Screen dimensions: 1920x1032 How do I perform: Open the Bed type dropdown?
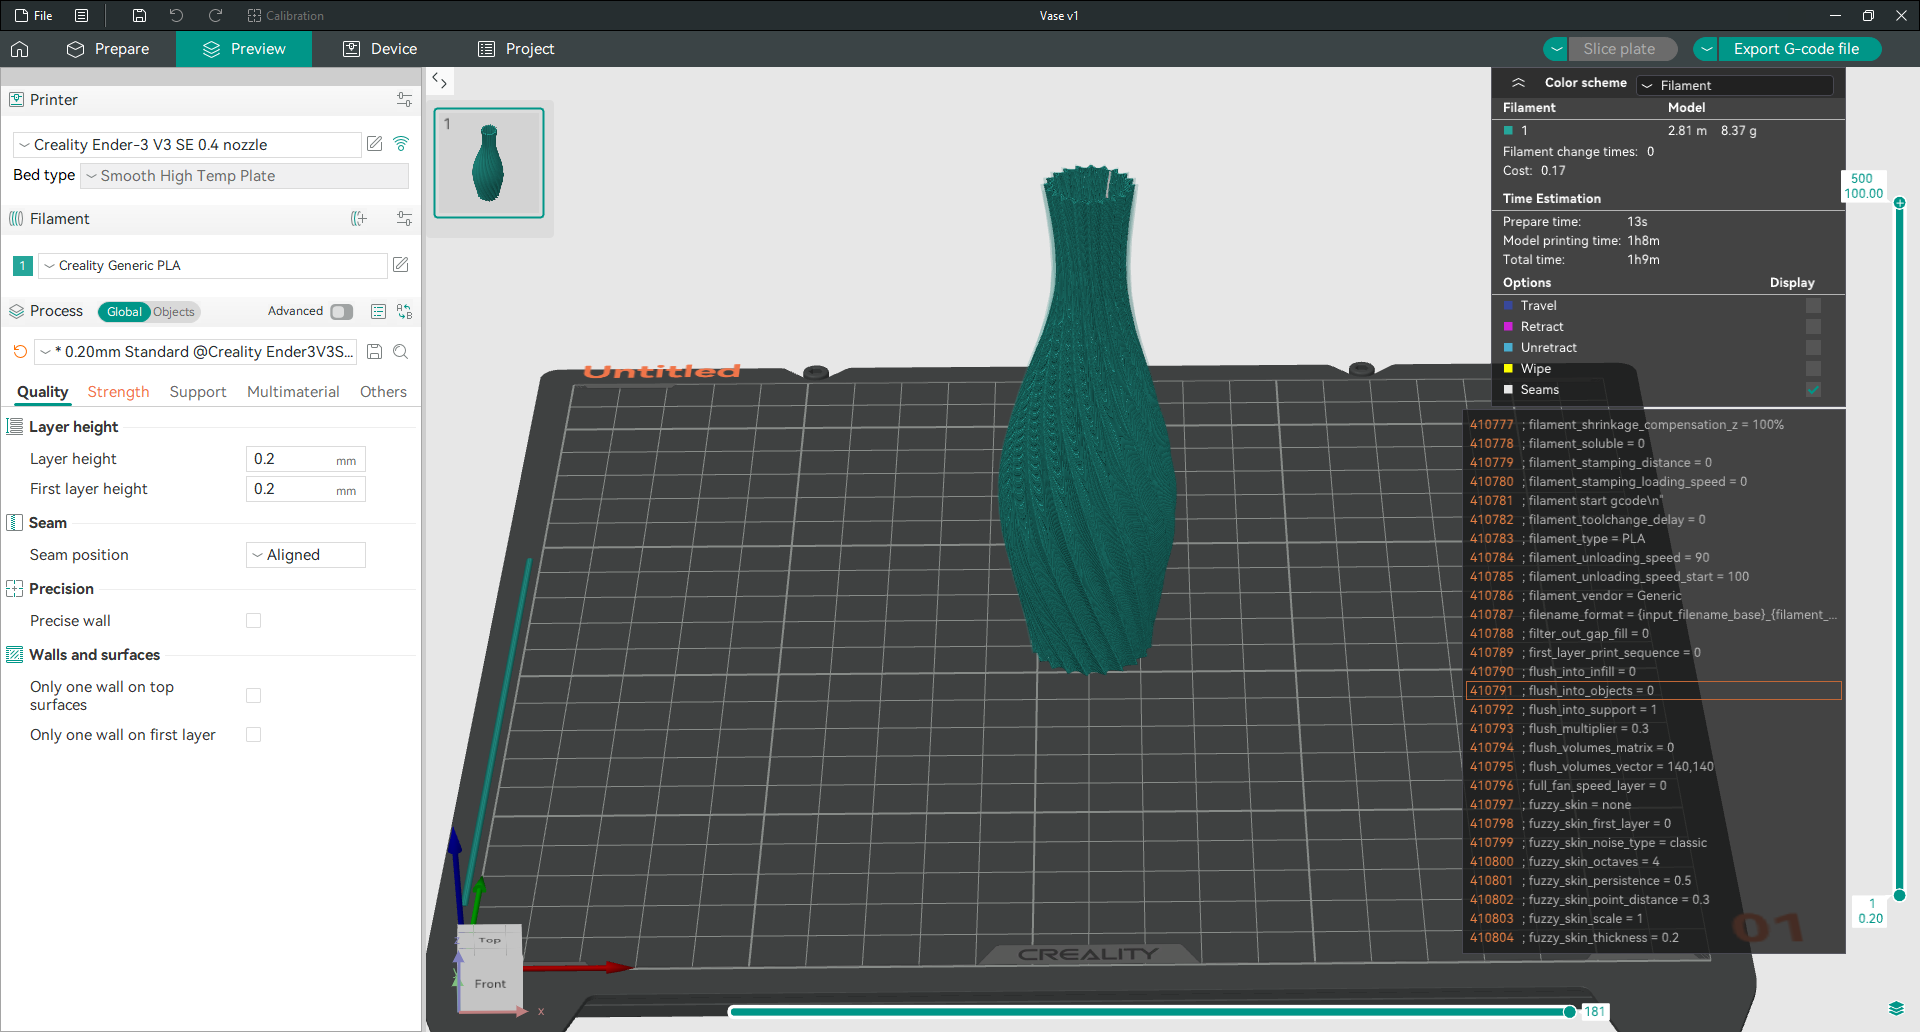[245, 176]
